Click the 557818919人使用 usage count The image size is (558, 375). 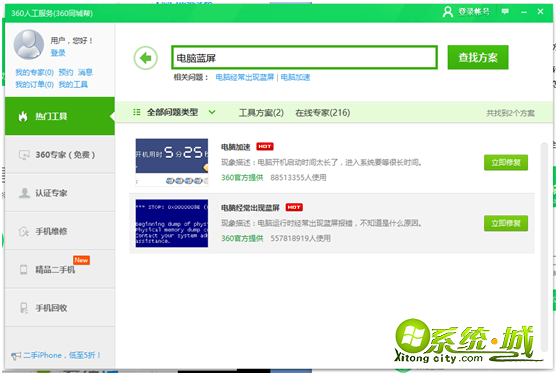pos(300,238)
